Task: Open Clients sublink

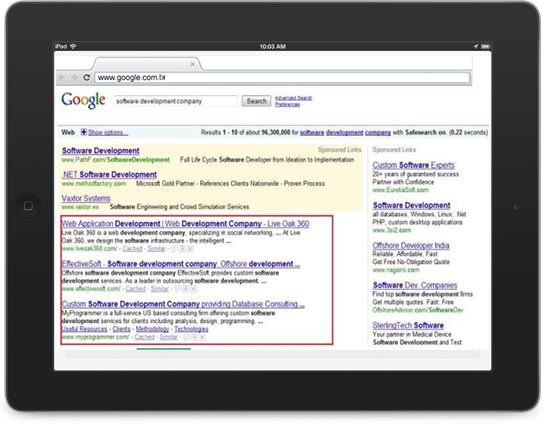Action: pos(121,329)
